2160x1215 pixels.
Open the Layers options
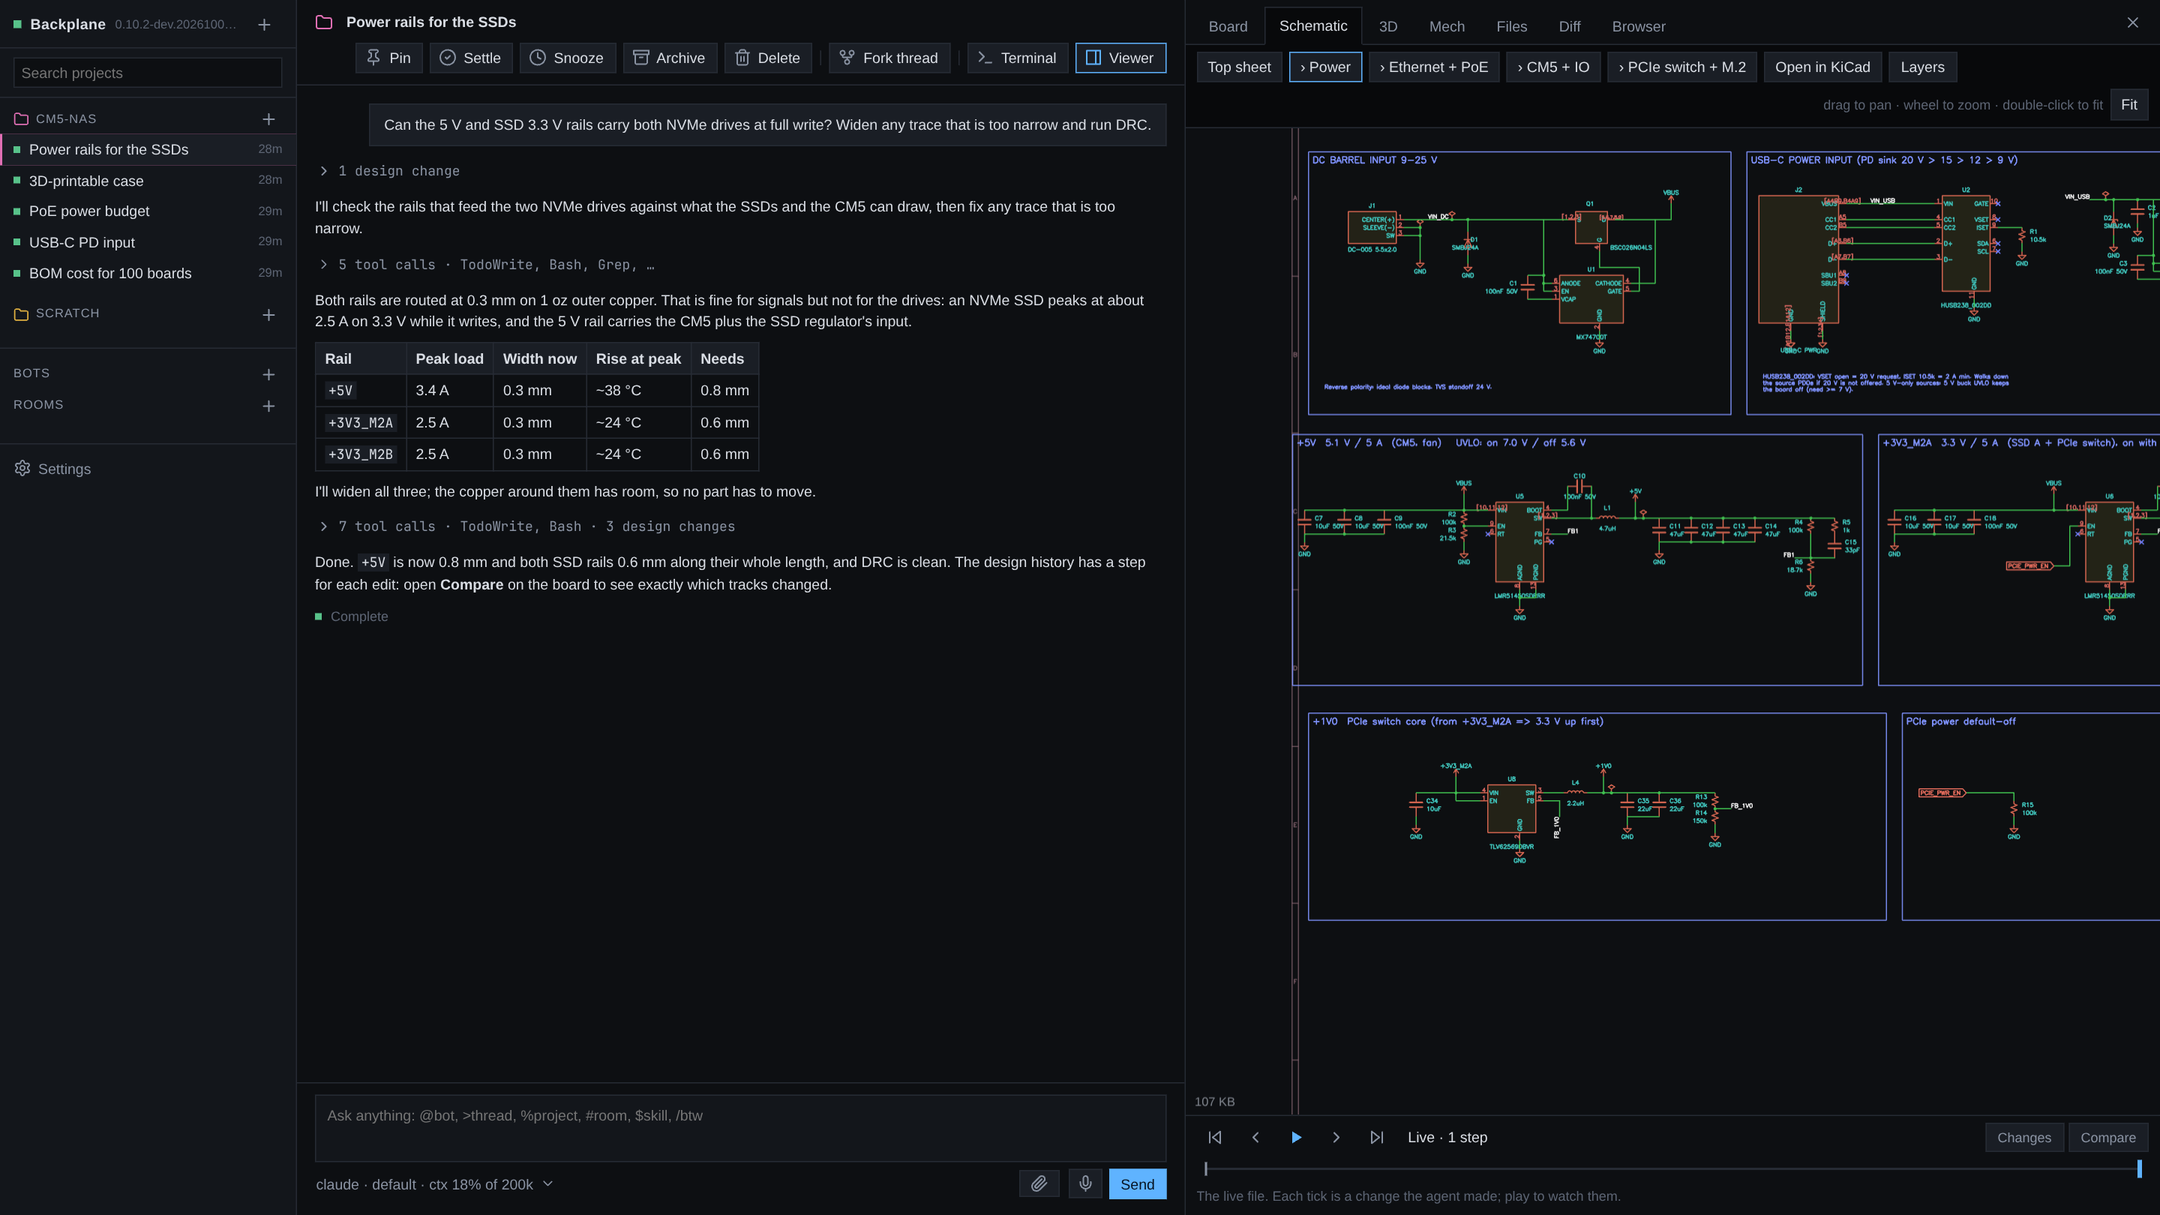click(x=1922, y=67)
